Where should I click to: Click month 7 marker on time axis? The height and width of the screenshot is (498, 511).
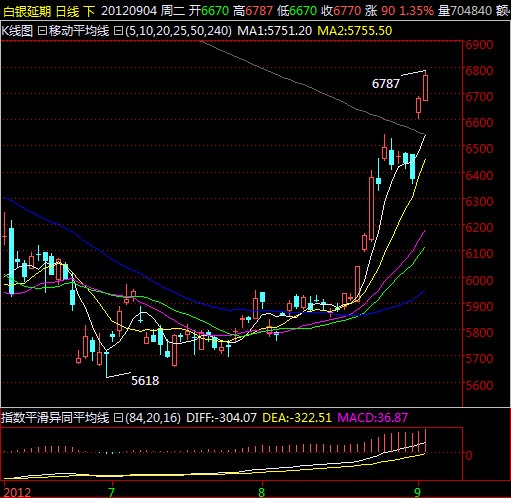click(x=111, y=492)
